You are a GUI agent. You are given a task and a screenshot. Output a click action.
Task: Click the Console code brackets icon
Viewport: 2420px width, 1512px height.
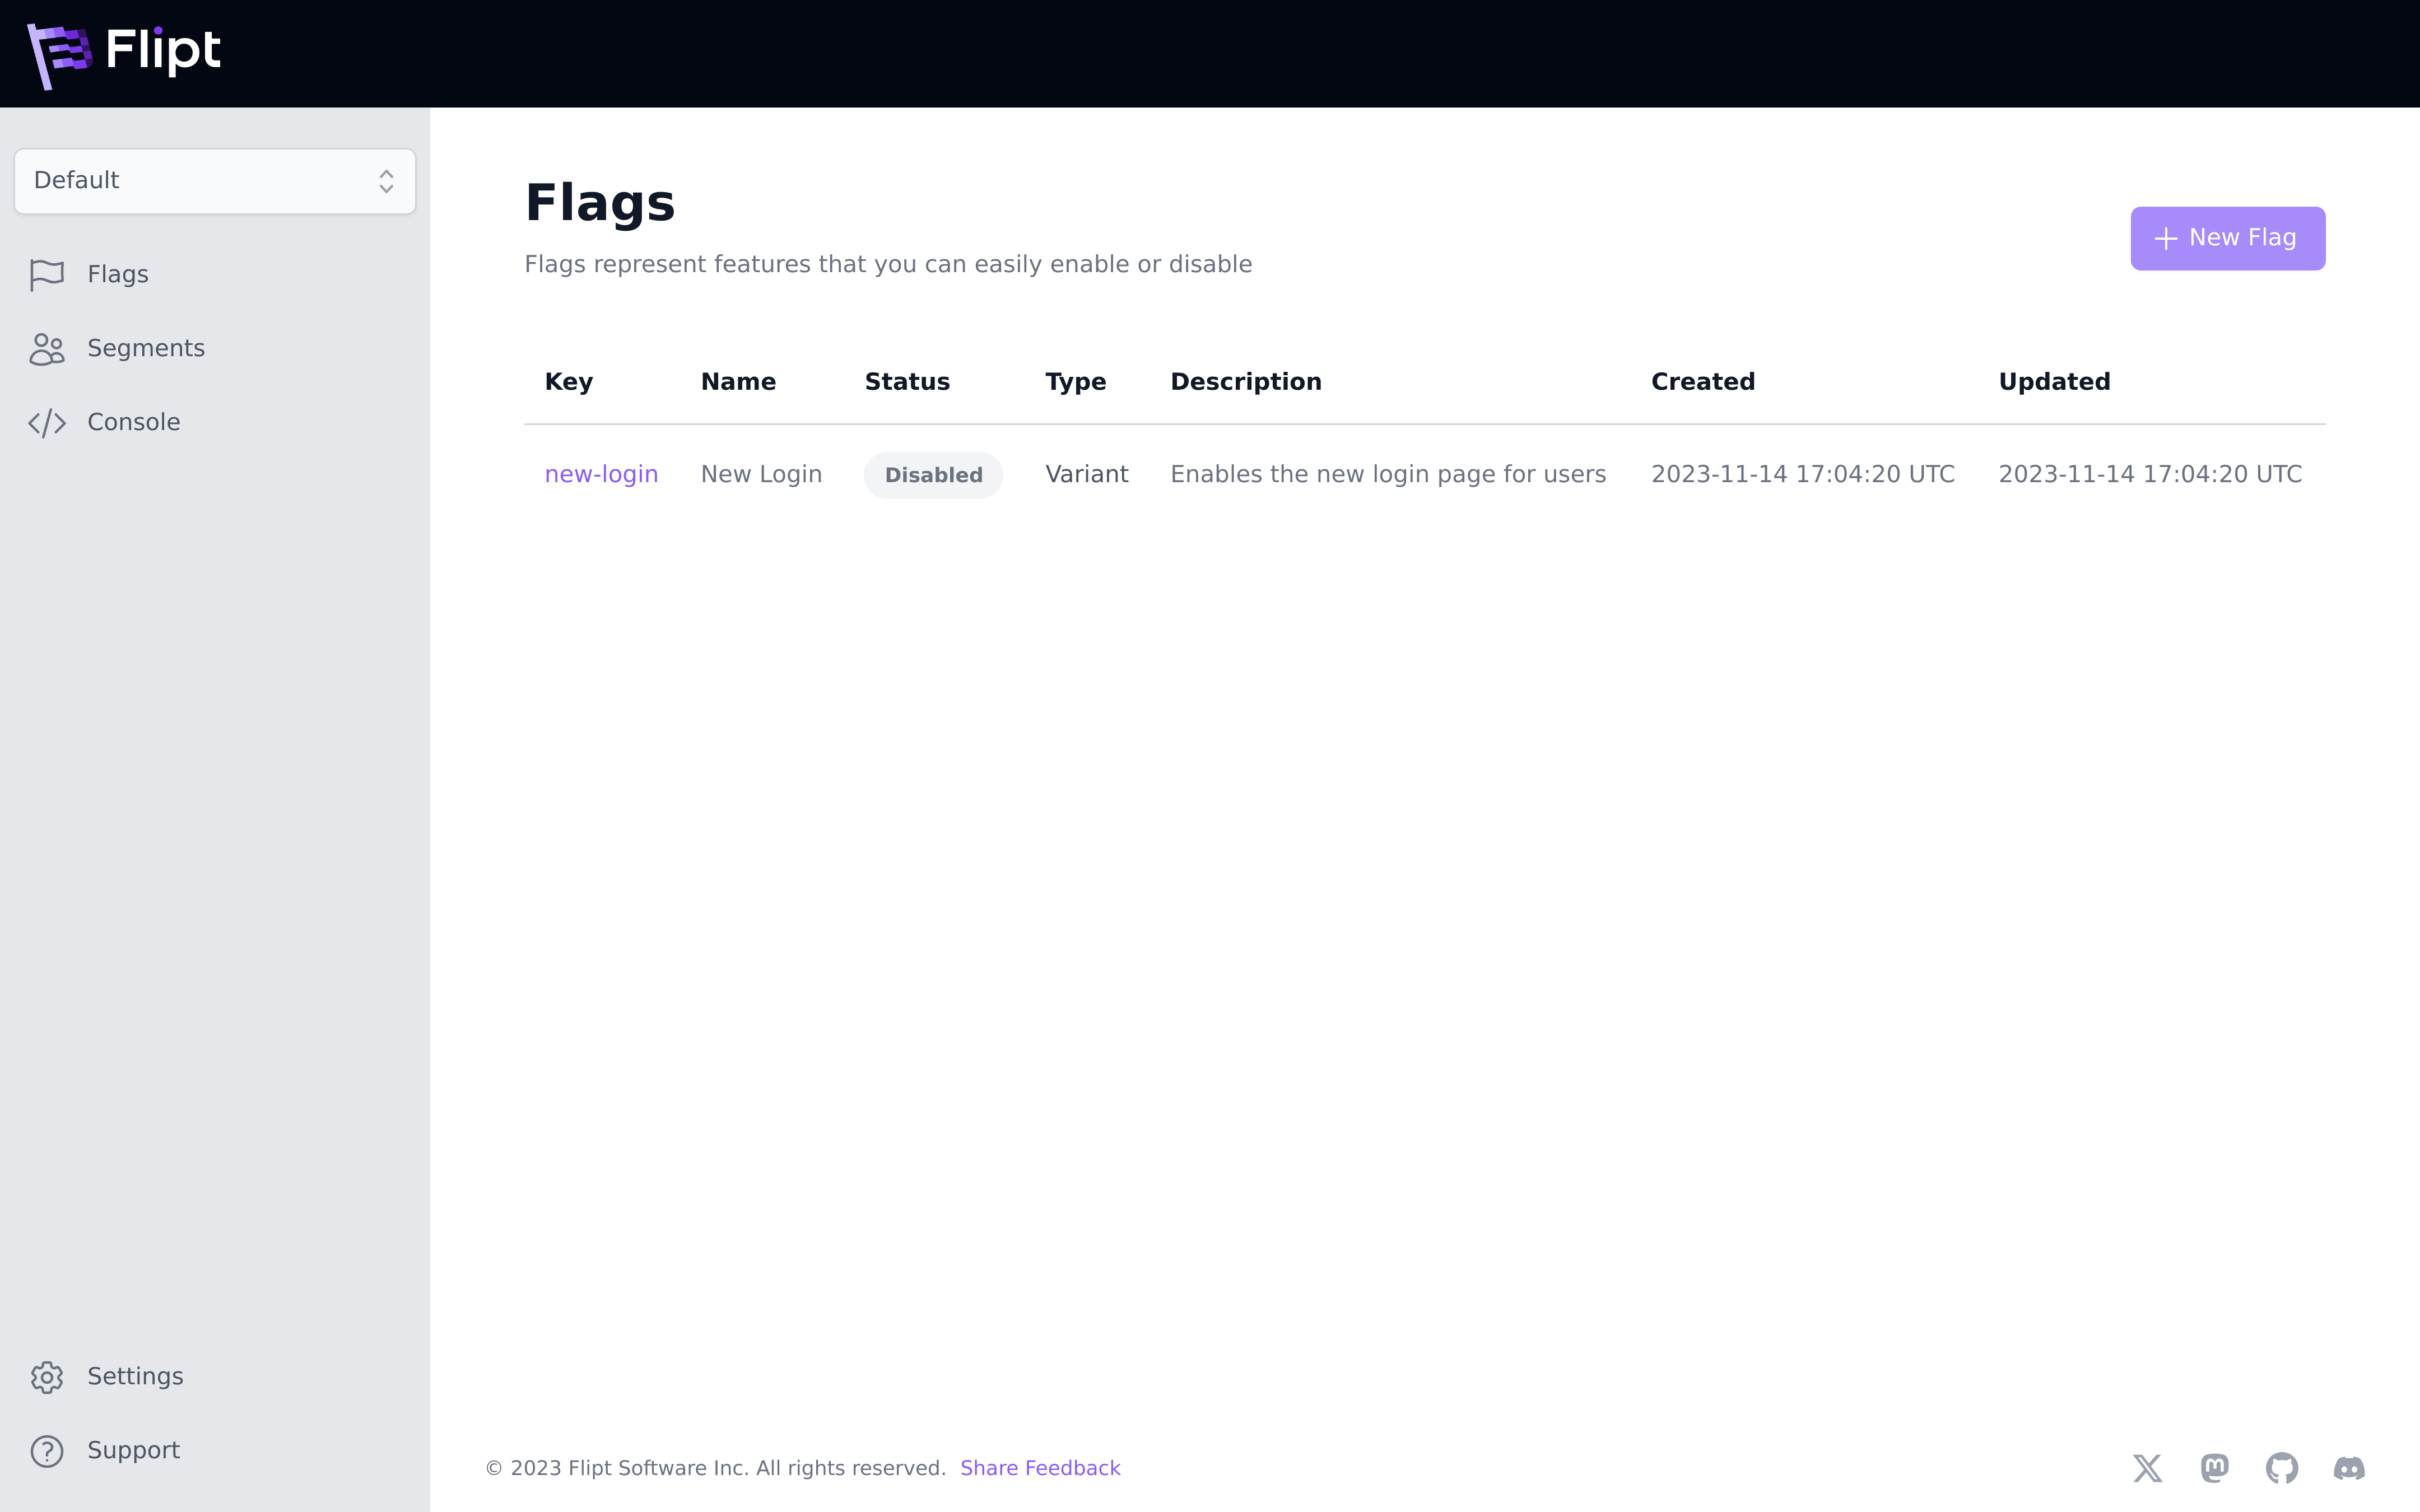click(47, 423)
